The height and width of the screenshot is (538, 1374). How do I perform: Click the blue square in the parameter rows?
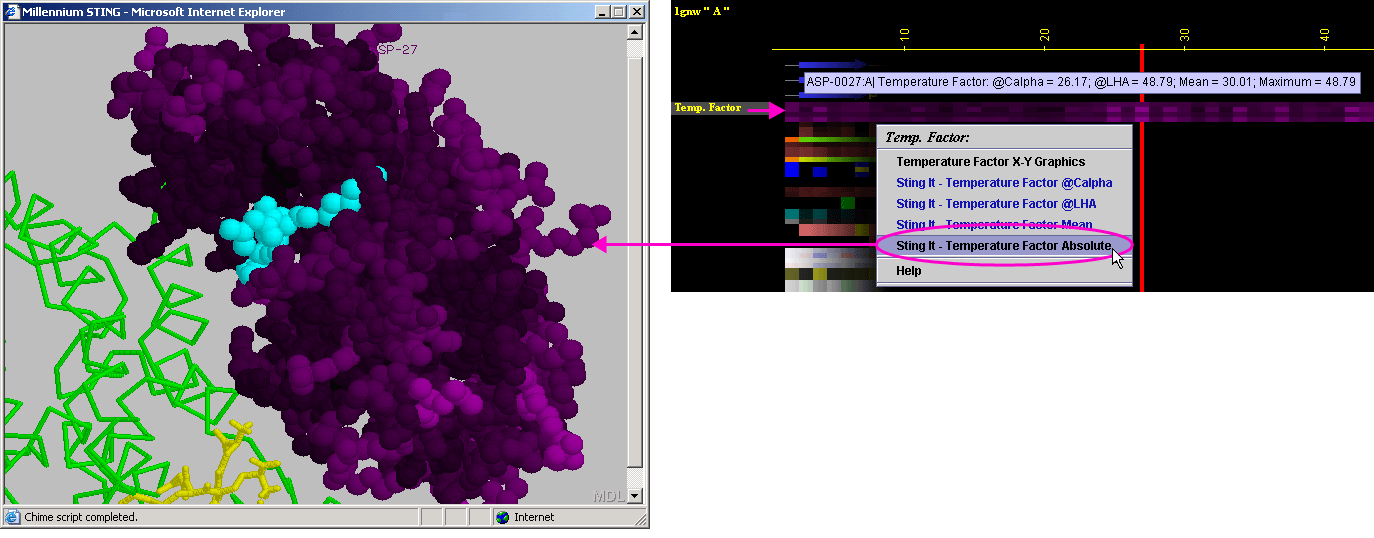click(x=792, y=170)
